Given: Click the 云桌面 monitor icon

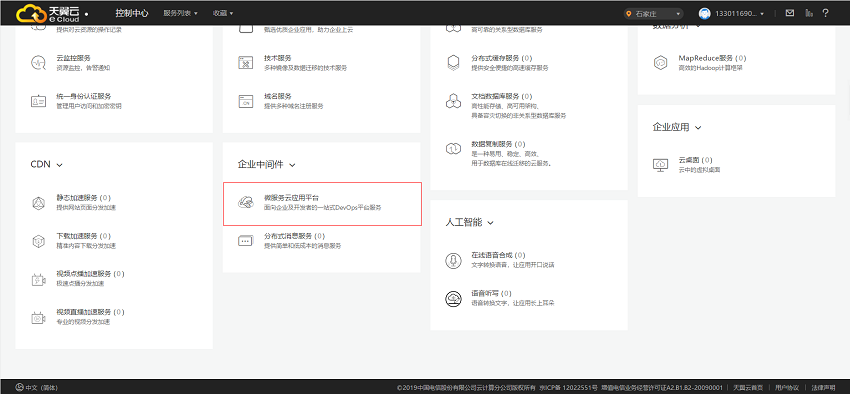Looking at the screenshot, I should 661,165.
